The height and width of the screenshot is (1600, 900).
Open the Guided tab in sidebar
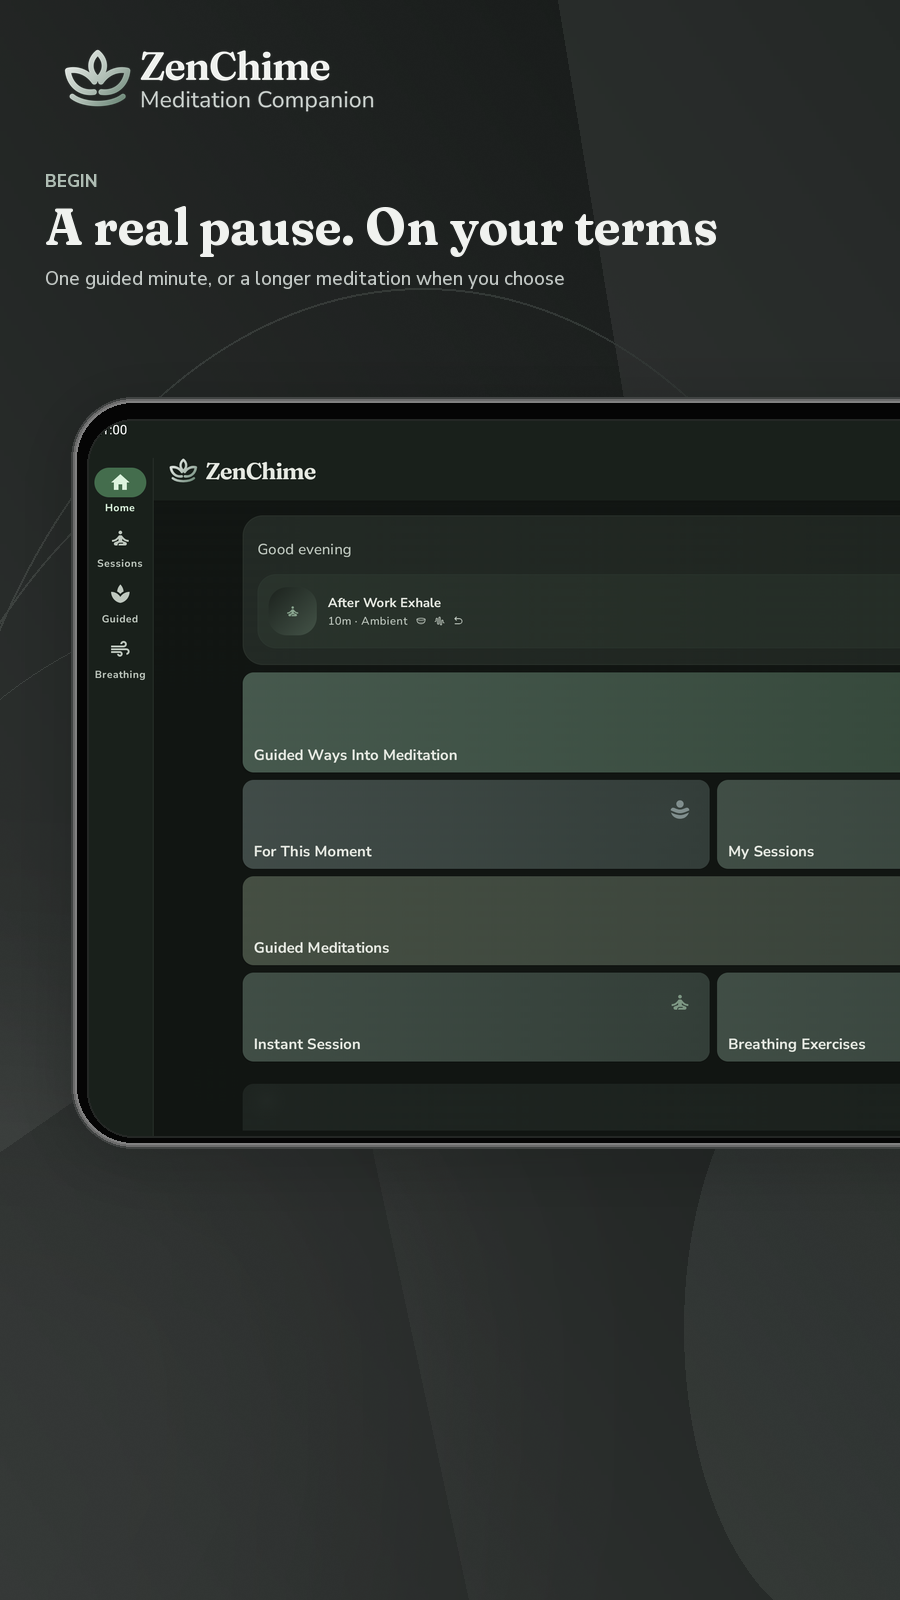point(120,605)
